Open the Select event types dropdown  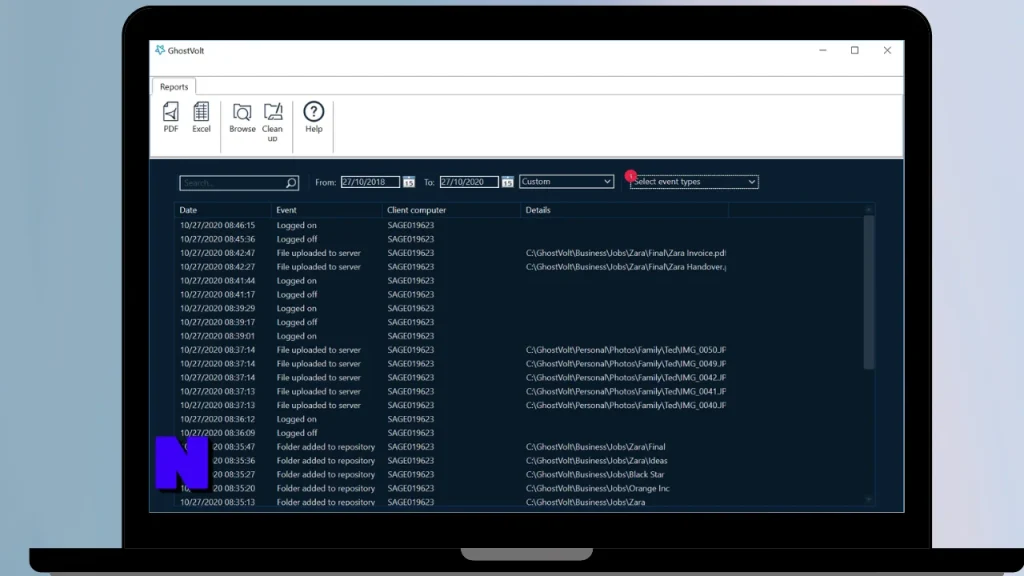coord(694,182)
